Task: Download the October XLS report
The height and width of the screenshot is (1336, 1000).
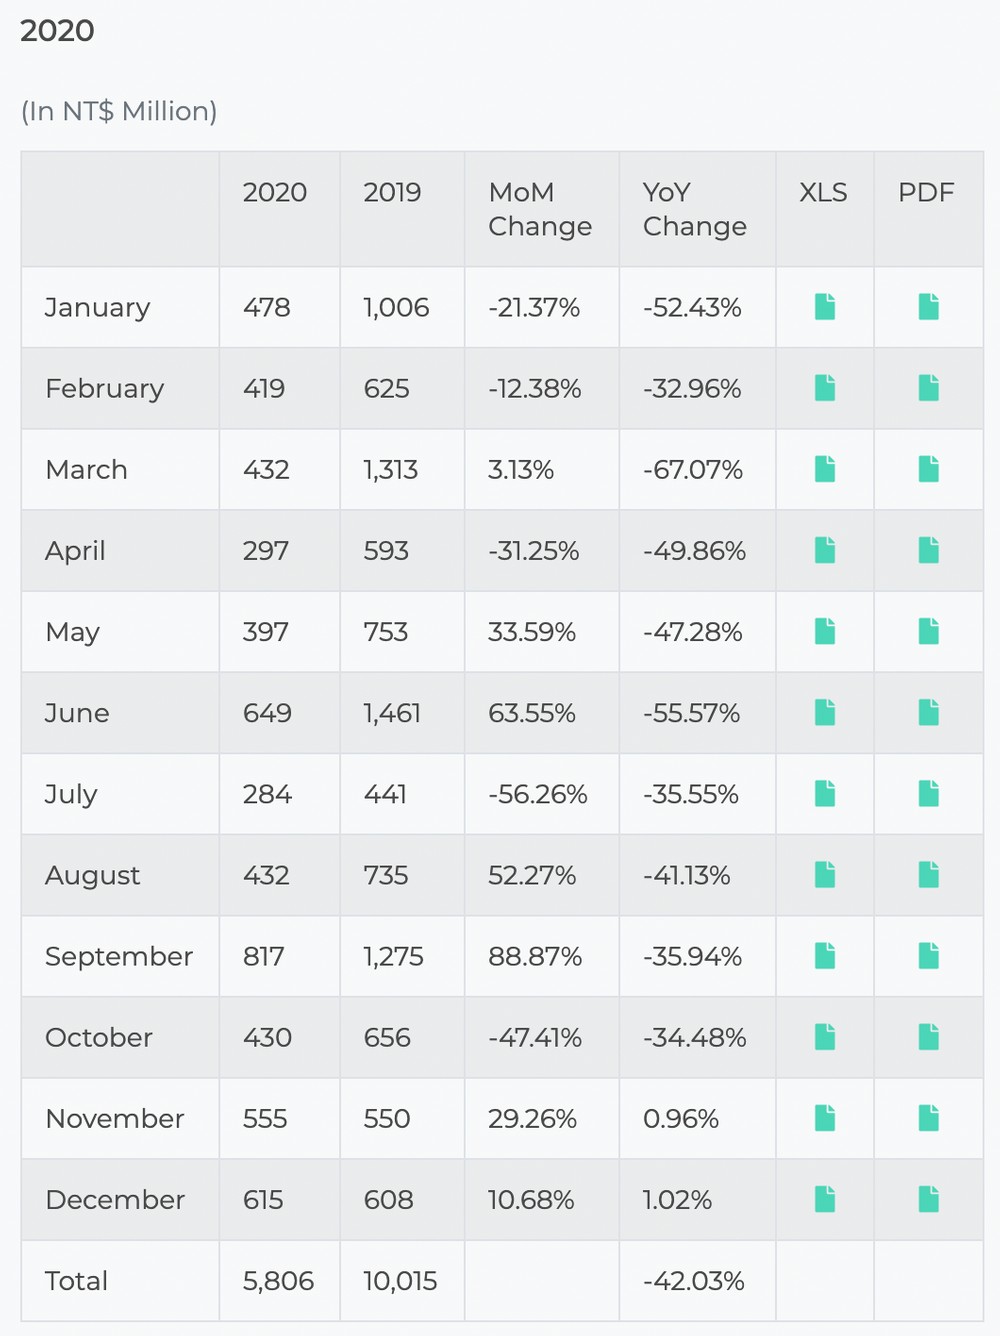Action: tap(825, 1037)
